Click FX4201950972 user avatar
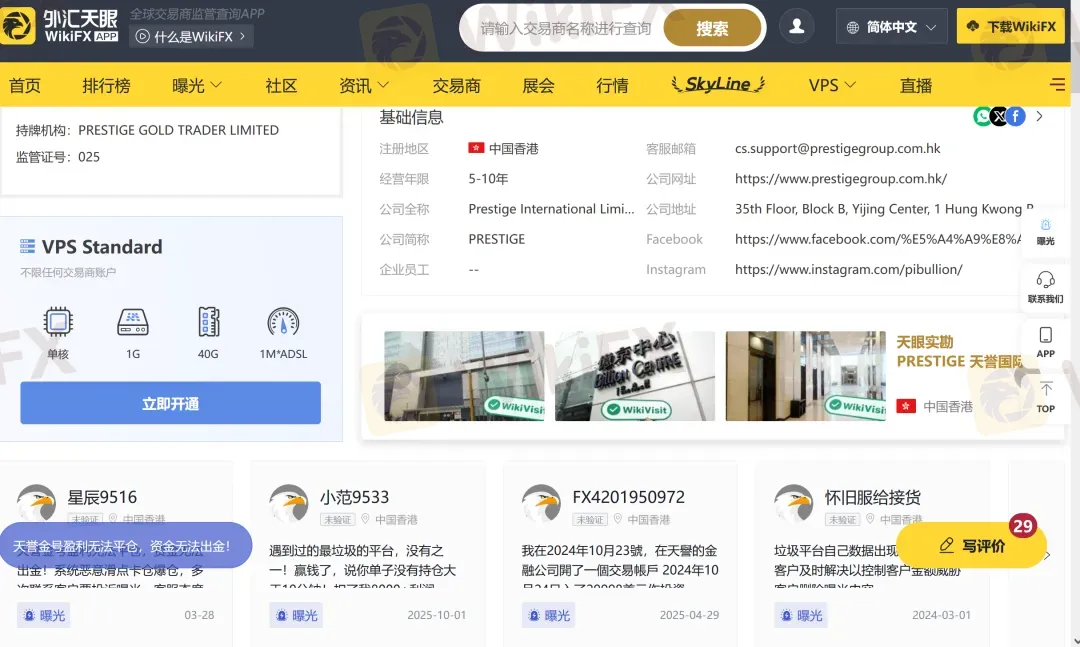 tap(541, 504)
